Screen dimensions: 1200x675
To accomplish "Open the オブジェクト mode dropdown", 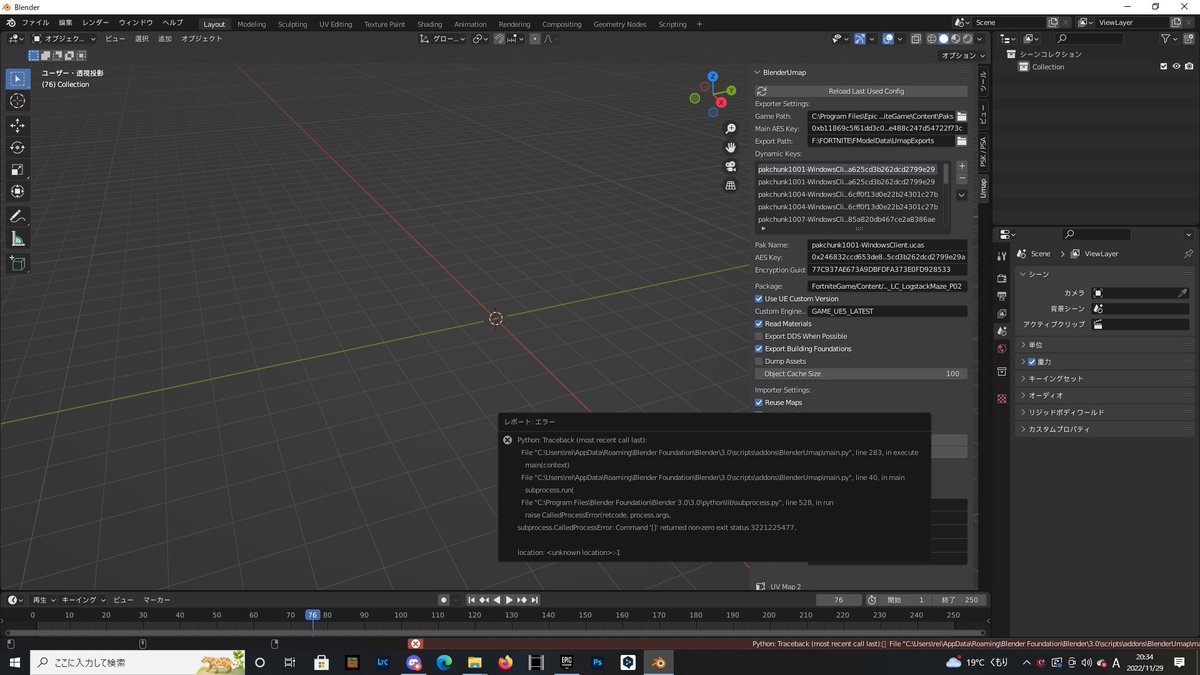I will point(64,39).
